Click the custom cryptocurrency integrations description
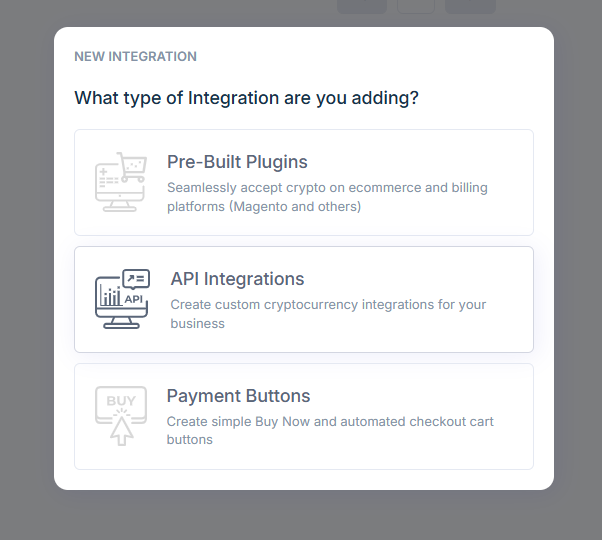Image resolution: width=602 pixels, height=540 pixels. [x=328, y=314]
